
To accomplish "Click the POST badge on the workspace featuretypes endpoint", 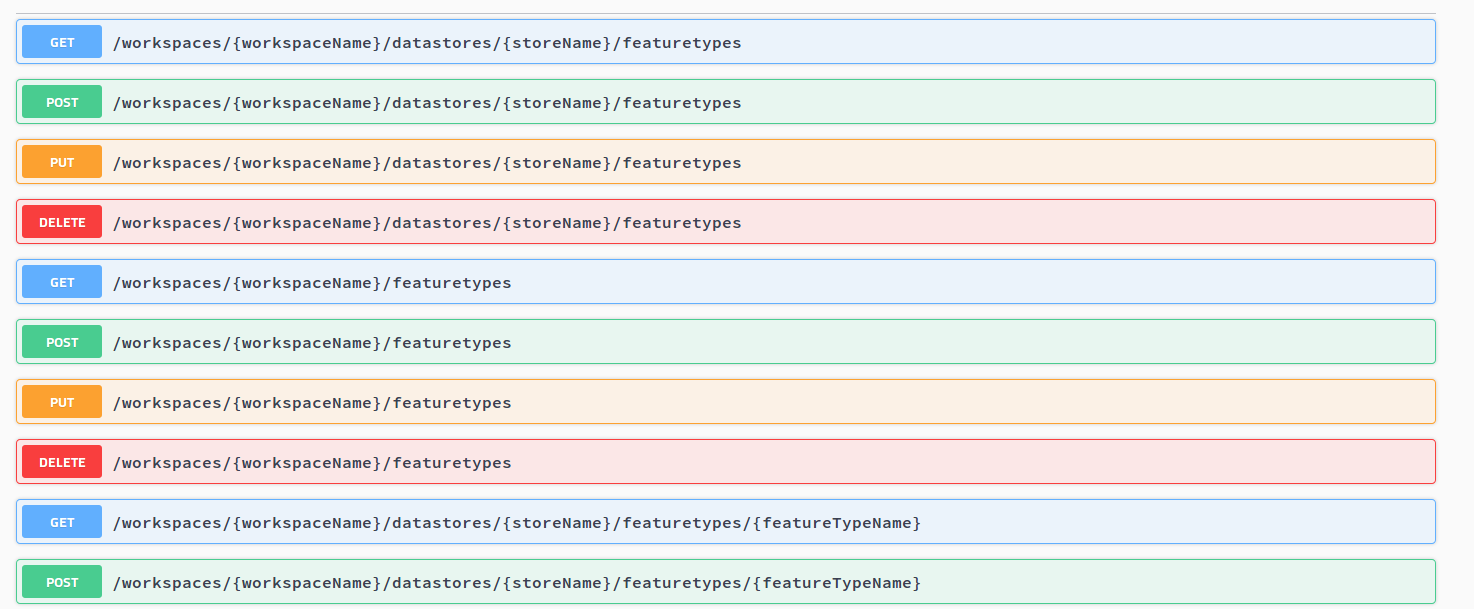I will click(60, 341).
